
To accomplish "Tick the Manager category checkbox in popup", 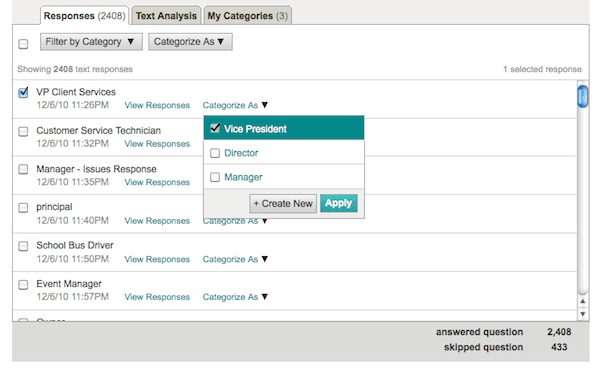I will click(215, 177).
